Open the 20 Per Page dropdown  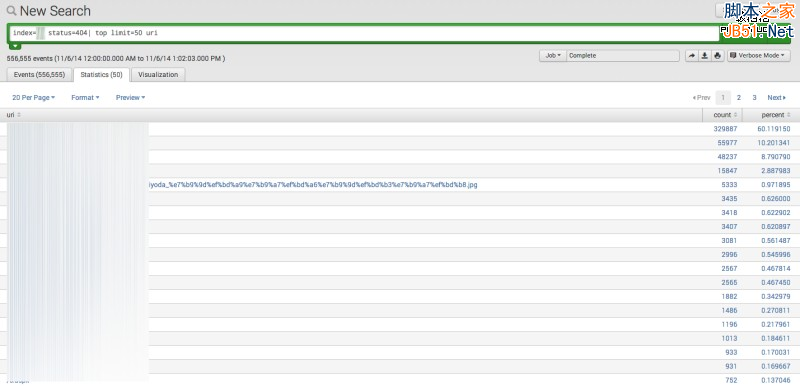click(x=34, y=97)
